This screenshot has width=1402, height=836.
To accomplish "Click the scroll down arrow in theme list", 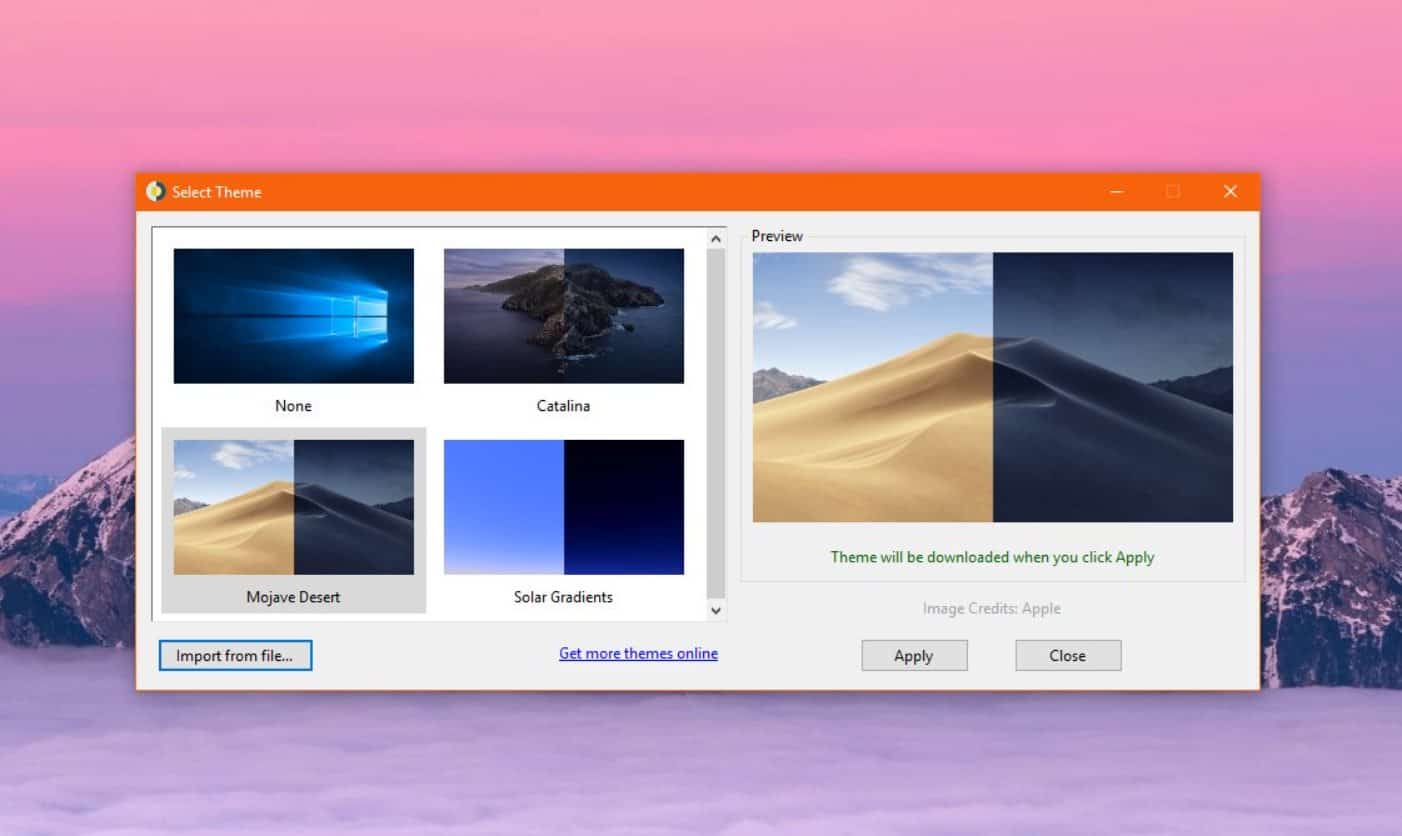I will coord(715,609).
